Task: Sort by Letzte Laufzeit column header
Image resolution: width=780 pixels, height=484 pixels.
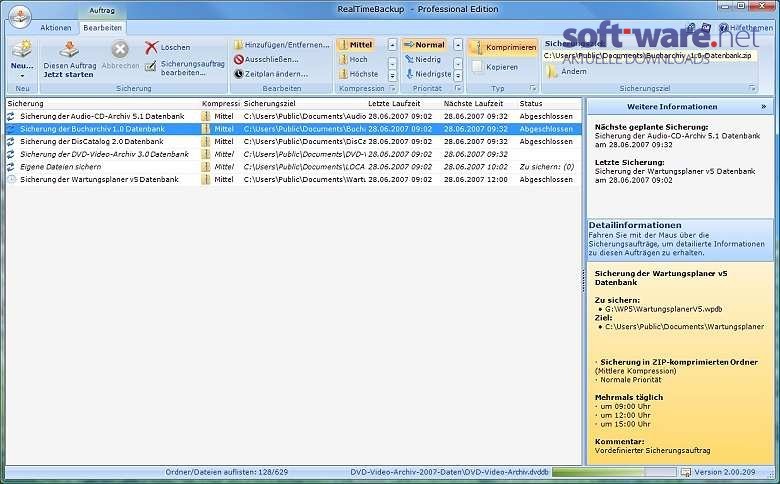Action: pyautogui.click(x=404, y=103)
